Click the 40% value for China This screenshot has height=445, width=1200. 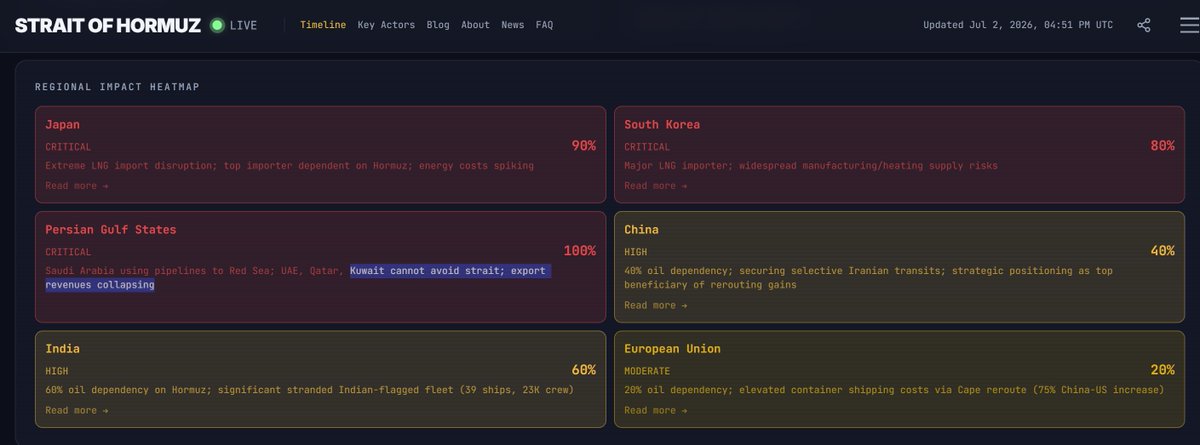pos(1162,251)
